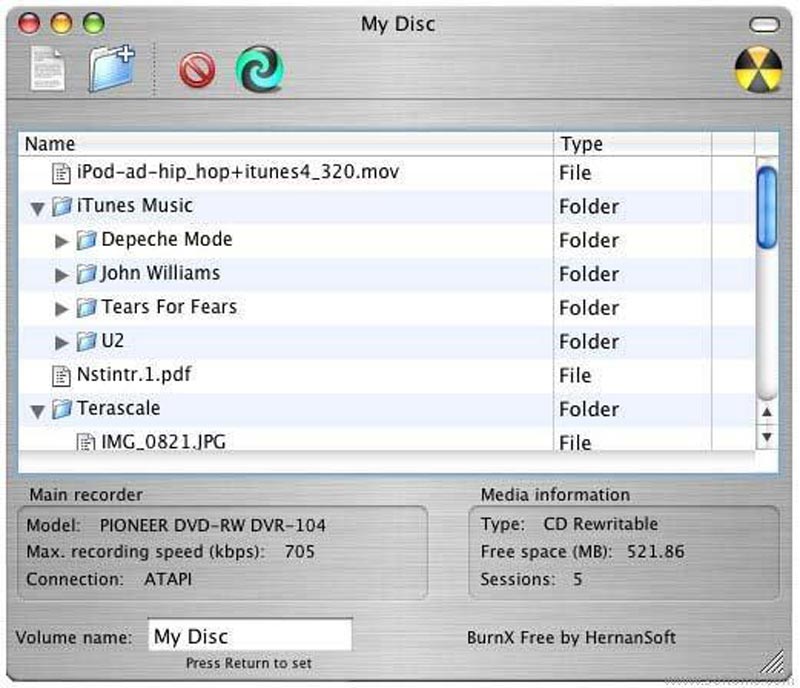The height and width of the screenshot is (688, 800).
Task: Click the Terascale folder icon
Action: coord(64,408)
